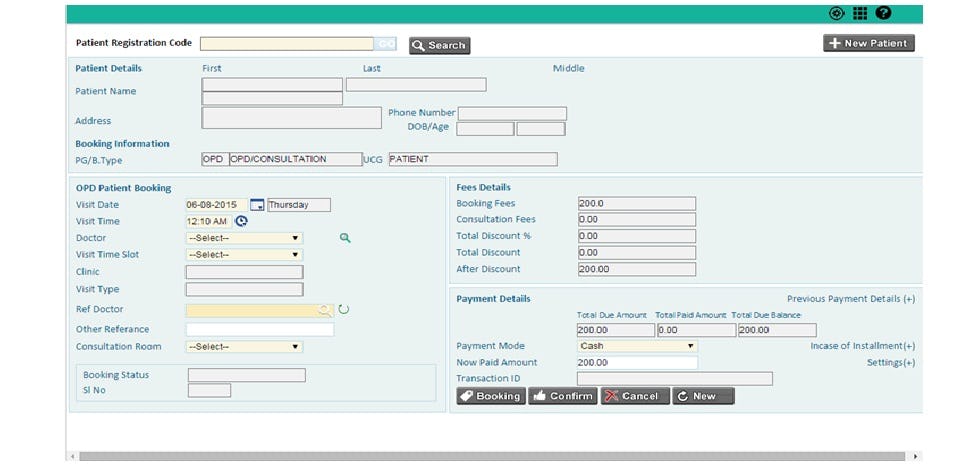Open the apps grid icon in header

click(x=860, y=14)
